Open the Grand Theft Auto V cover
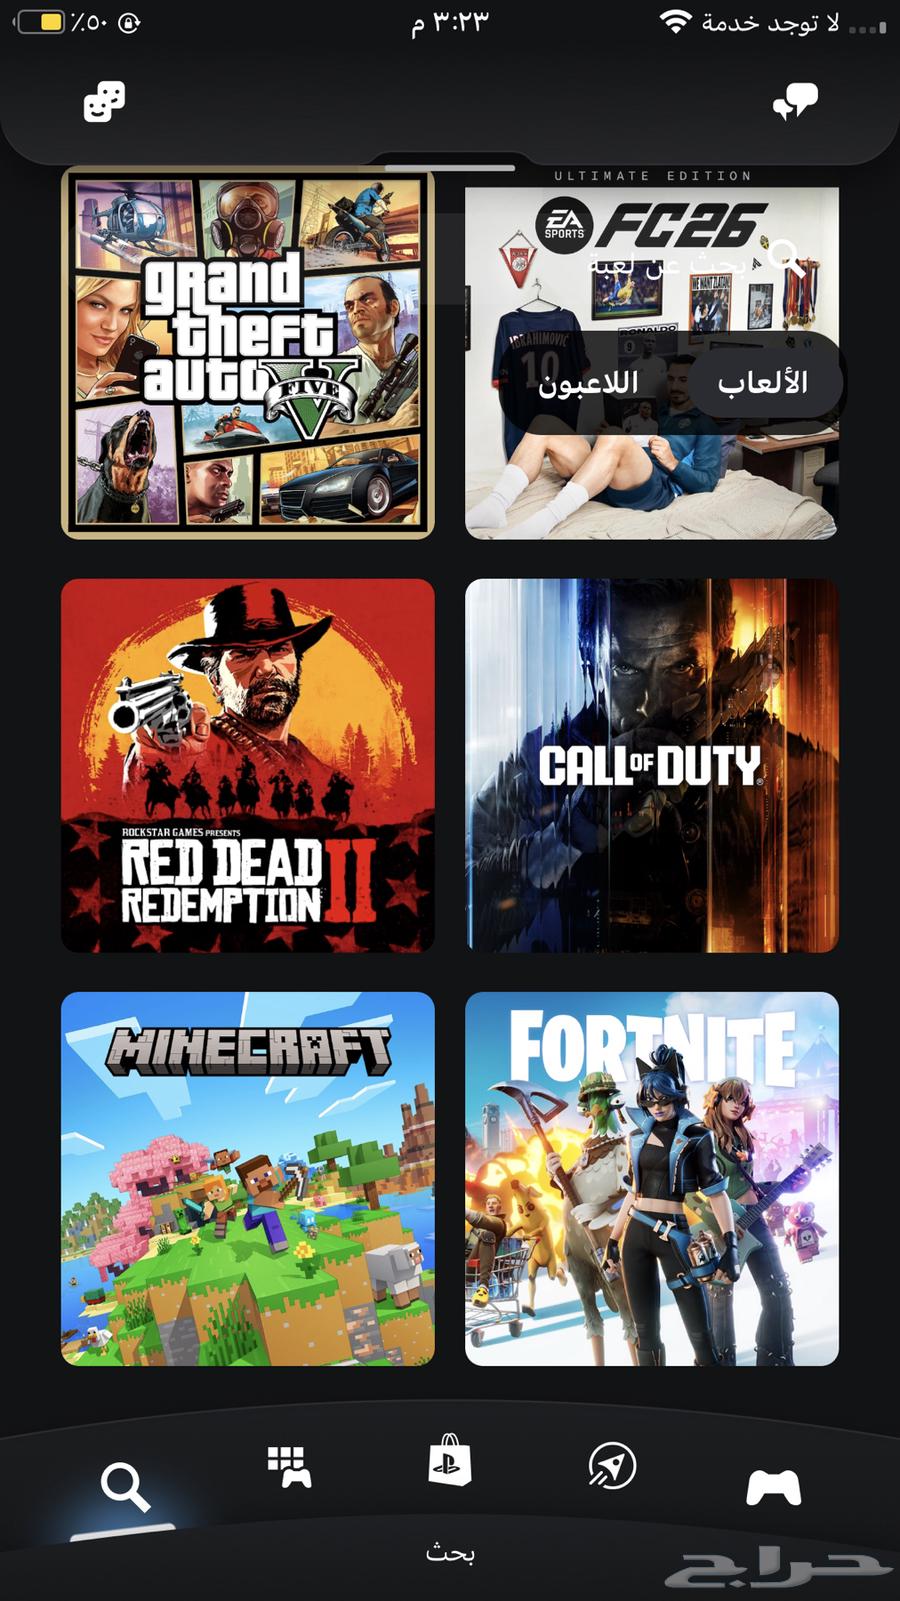 coord(248,353)
